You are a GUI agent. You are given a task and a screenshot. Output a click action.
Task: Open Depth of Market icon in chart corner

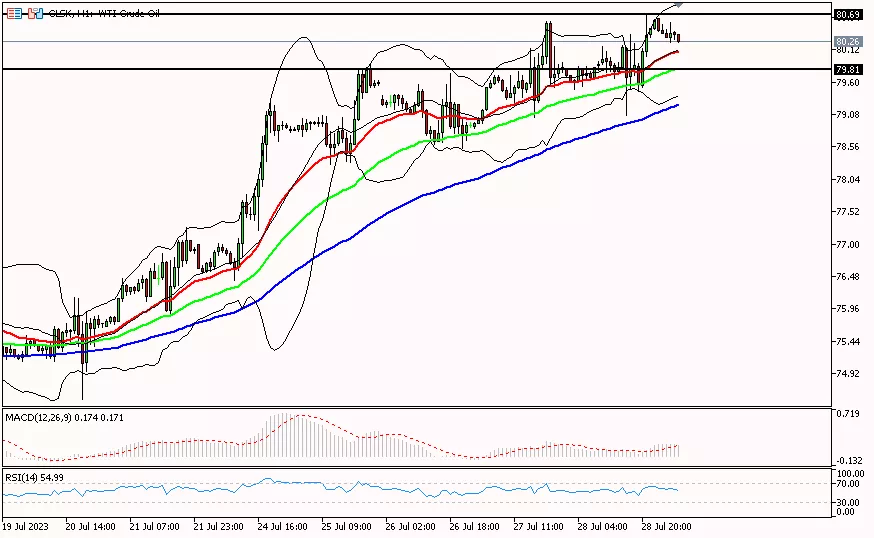(x=14, y=13)
